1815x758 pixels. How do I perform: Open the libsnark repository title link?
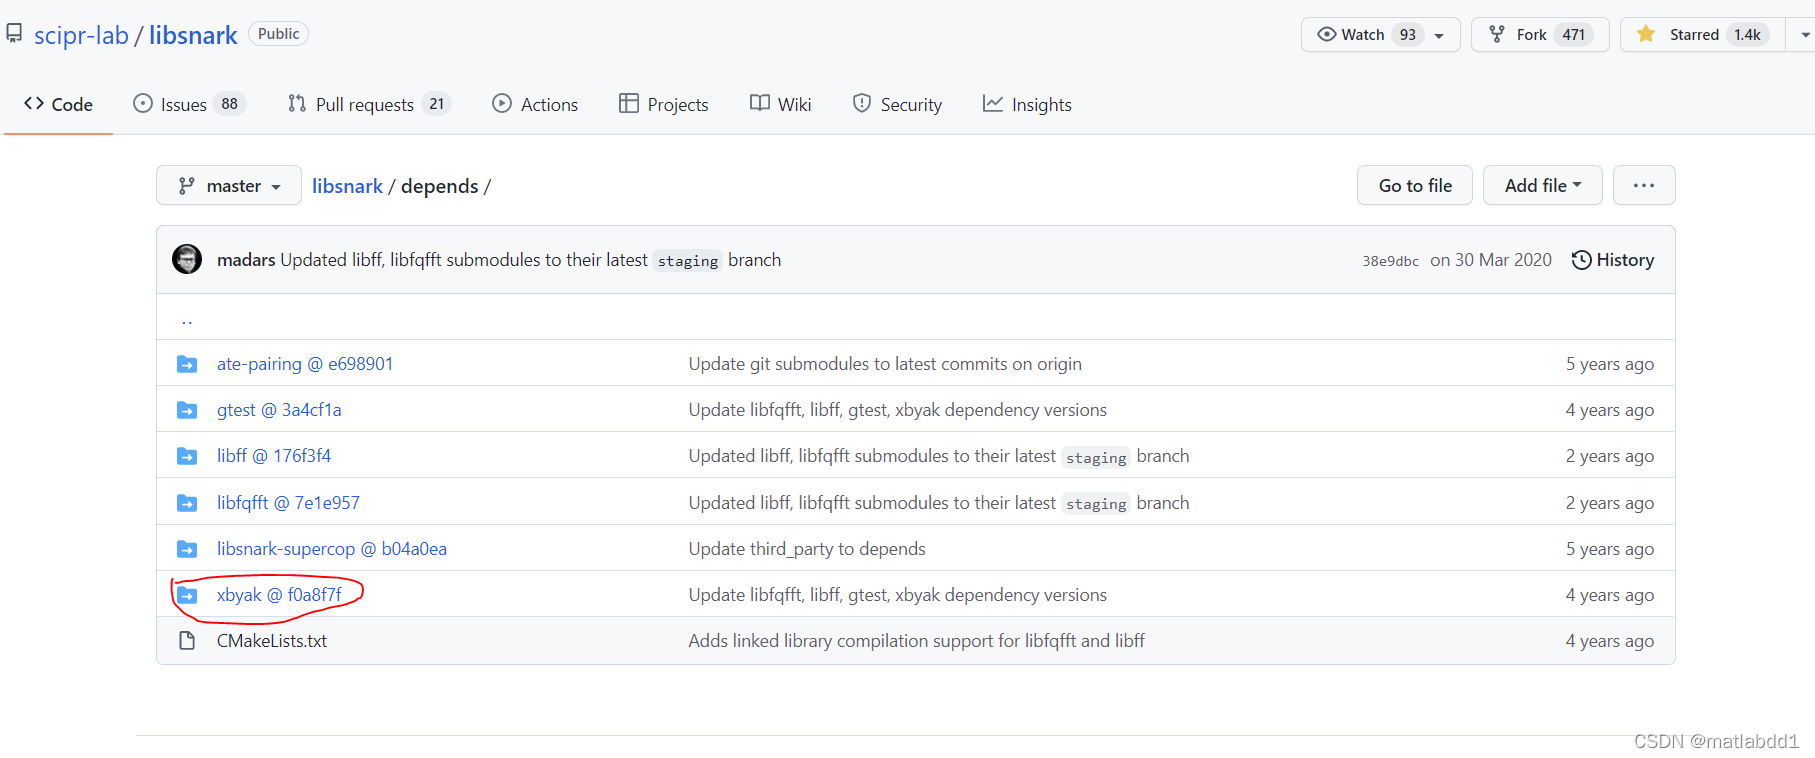[193, 35]
